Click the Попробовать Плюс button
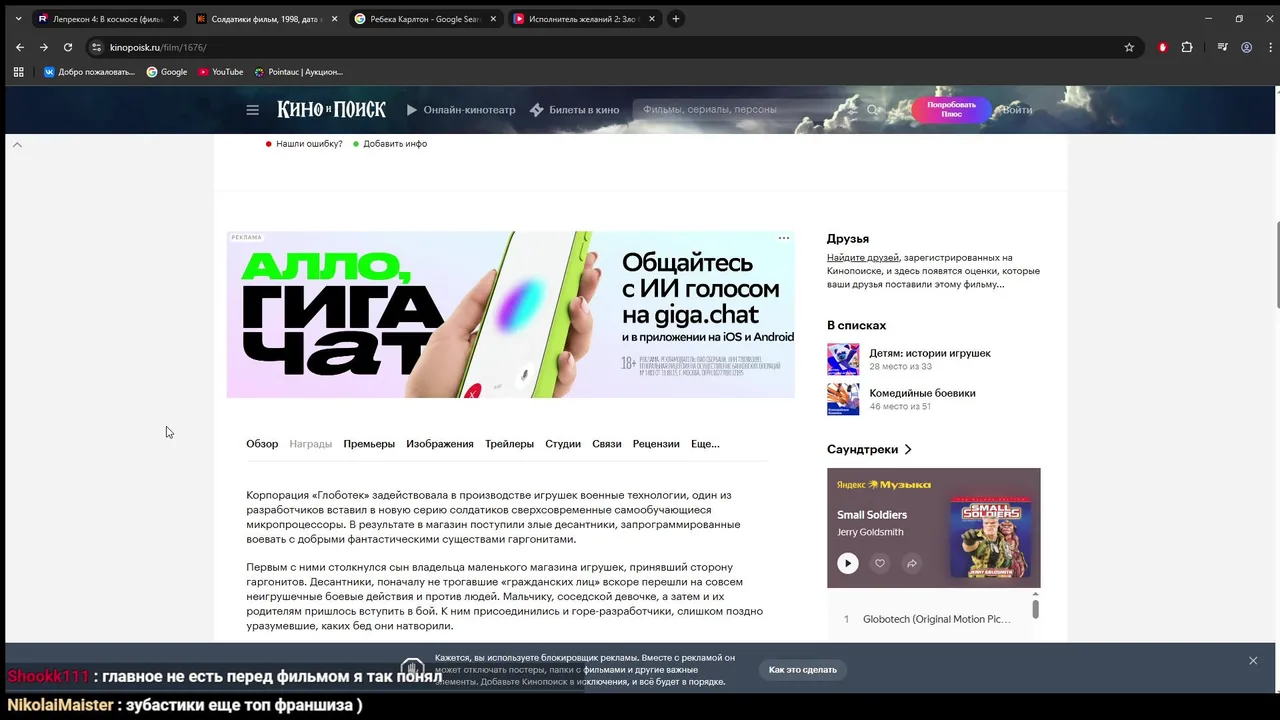Image resolution: width=1280 pixels, height=720 pixels. click(x=951, y=109)
